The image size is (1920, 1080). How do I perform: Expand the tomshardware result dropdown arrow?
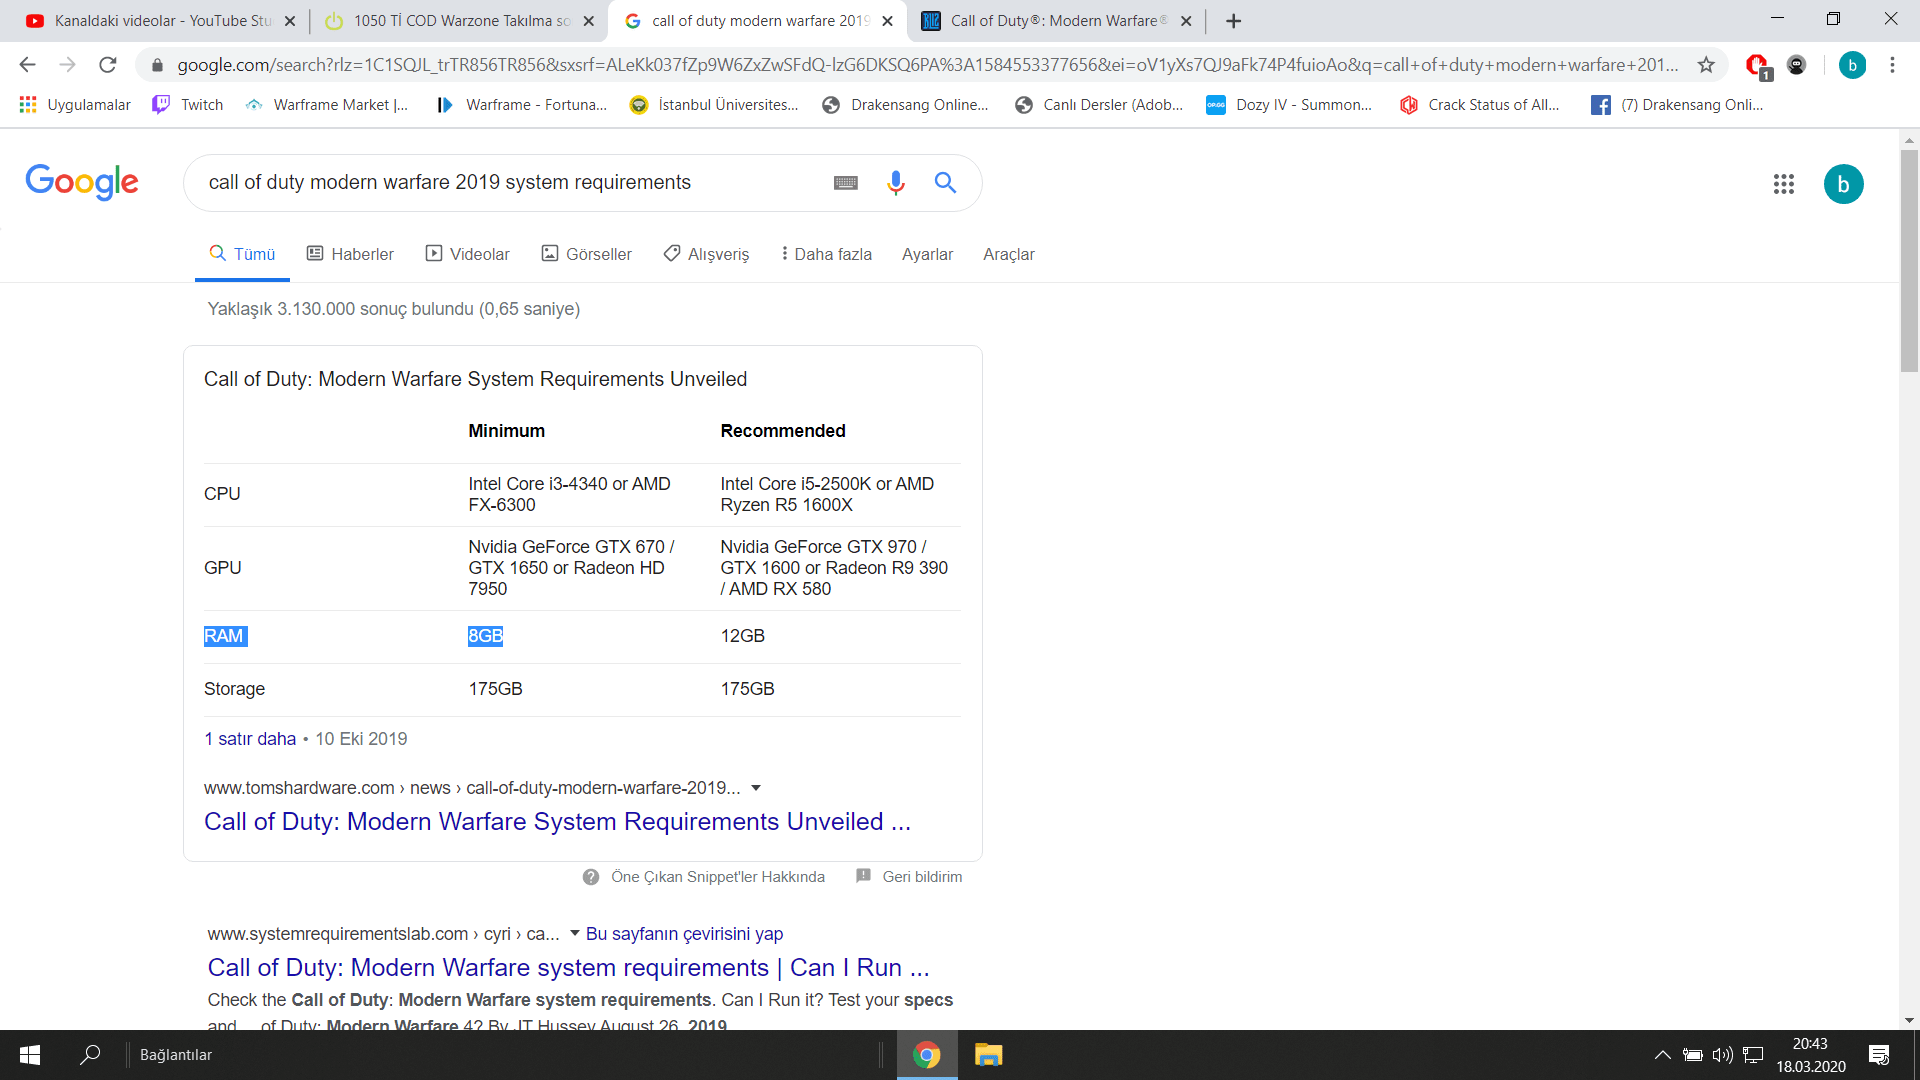click(x=756, y=788)
